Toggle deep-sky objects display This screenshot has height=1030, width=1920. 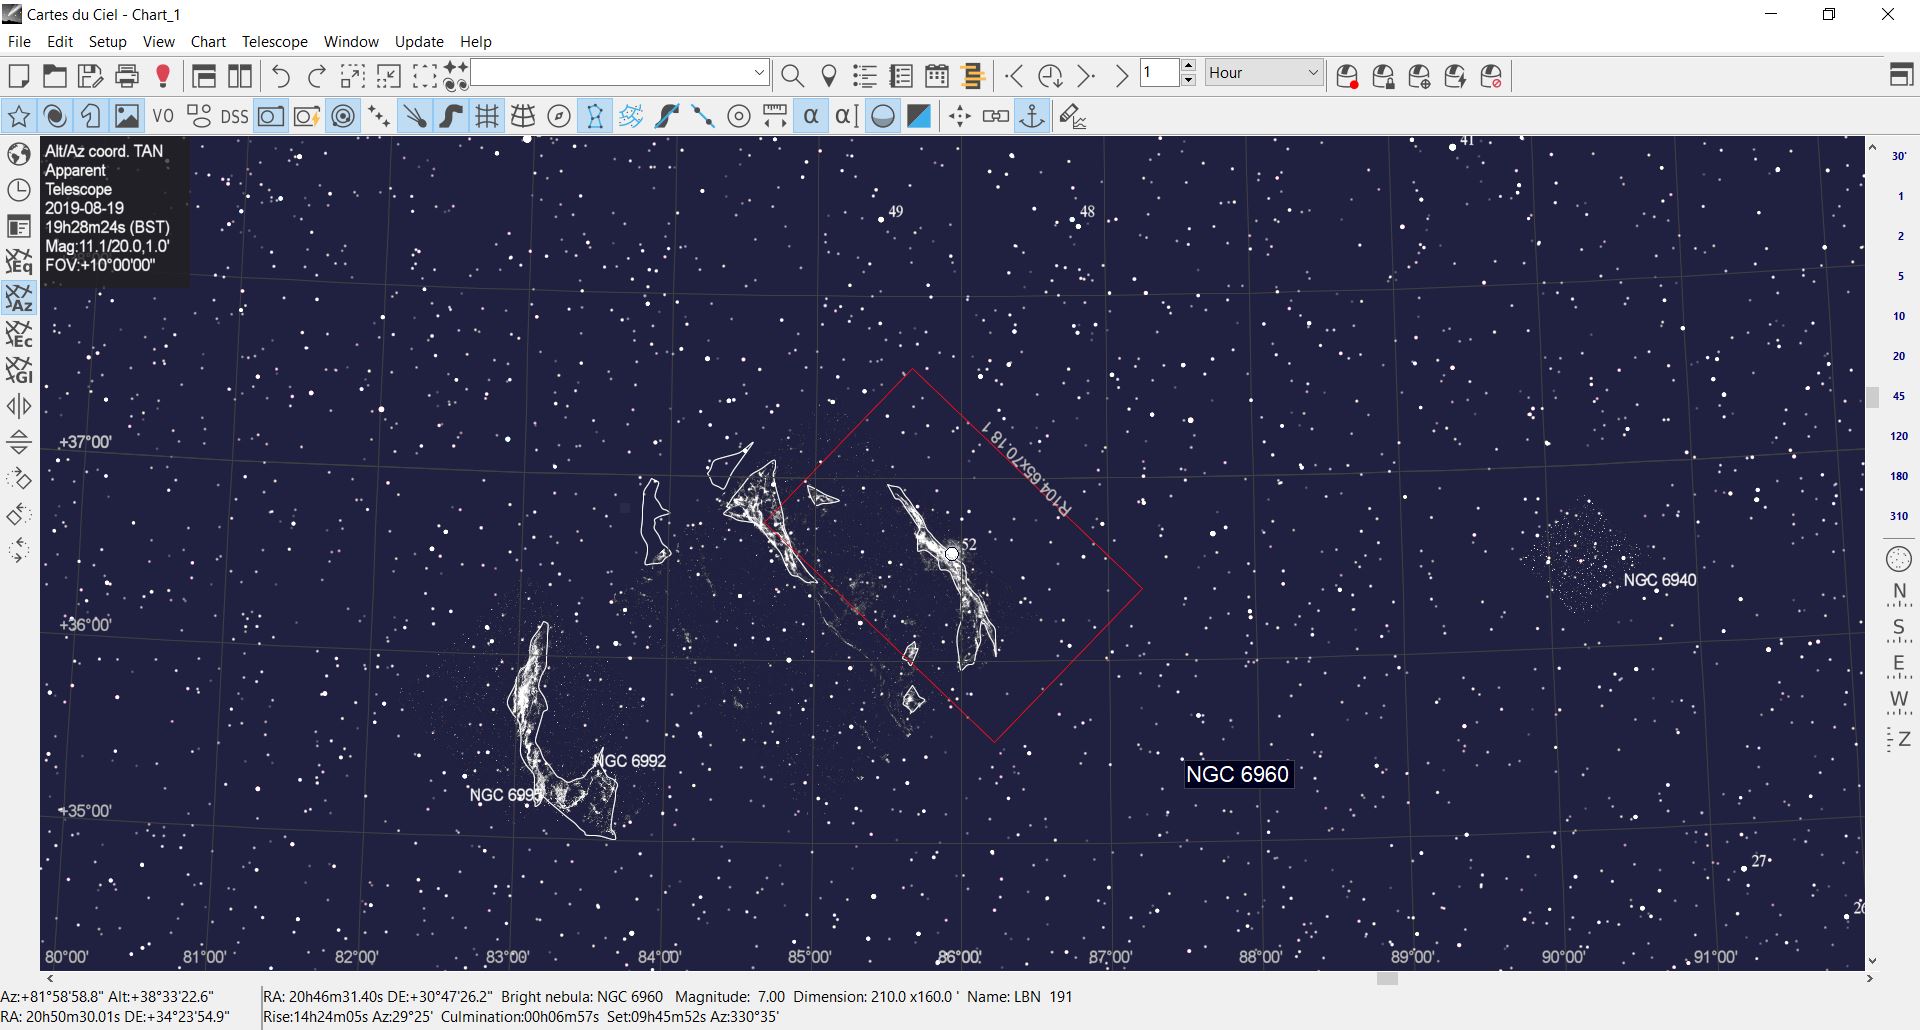55,117
